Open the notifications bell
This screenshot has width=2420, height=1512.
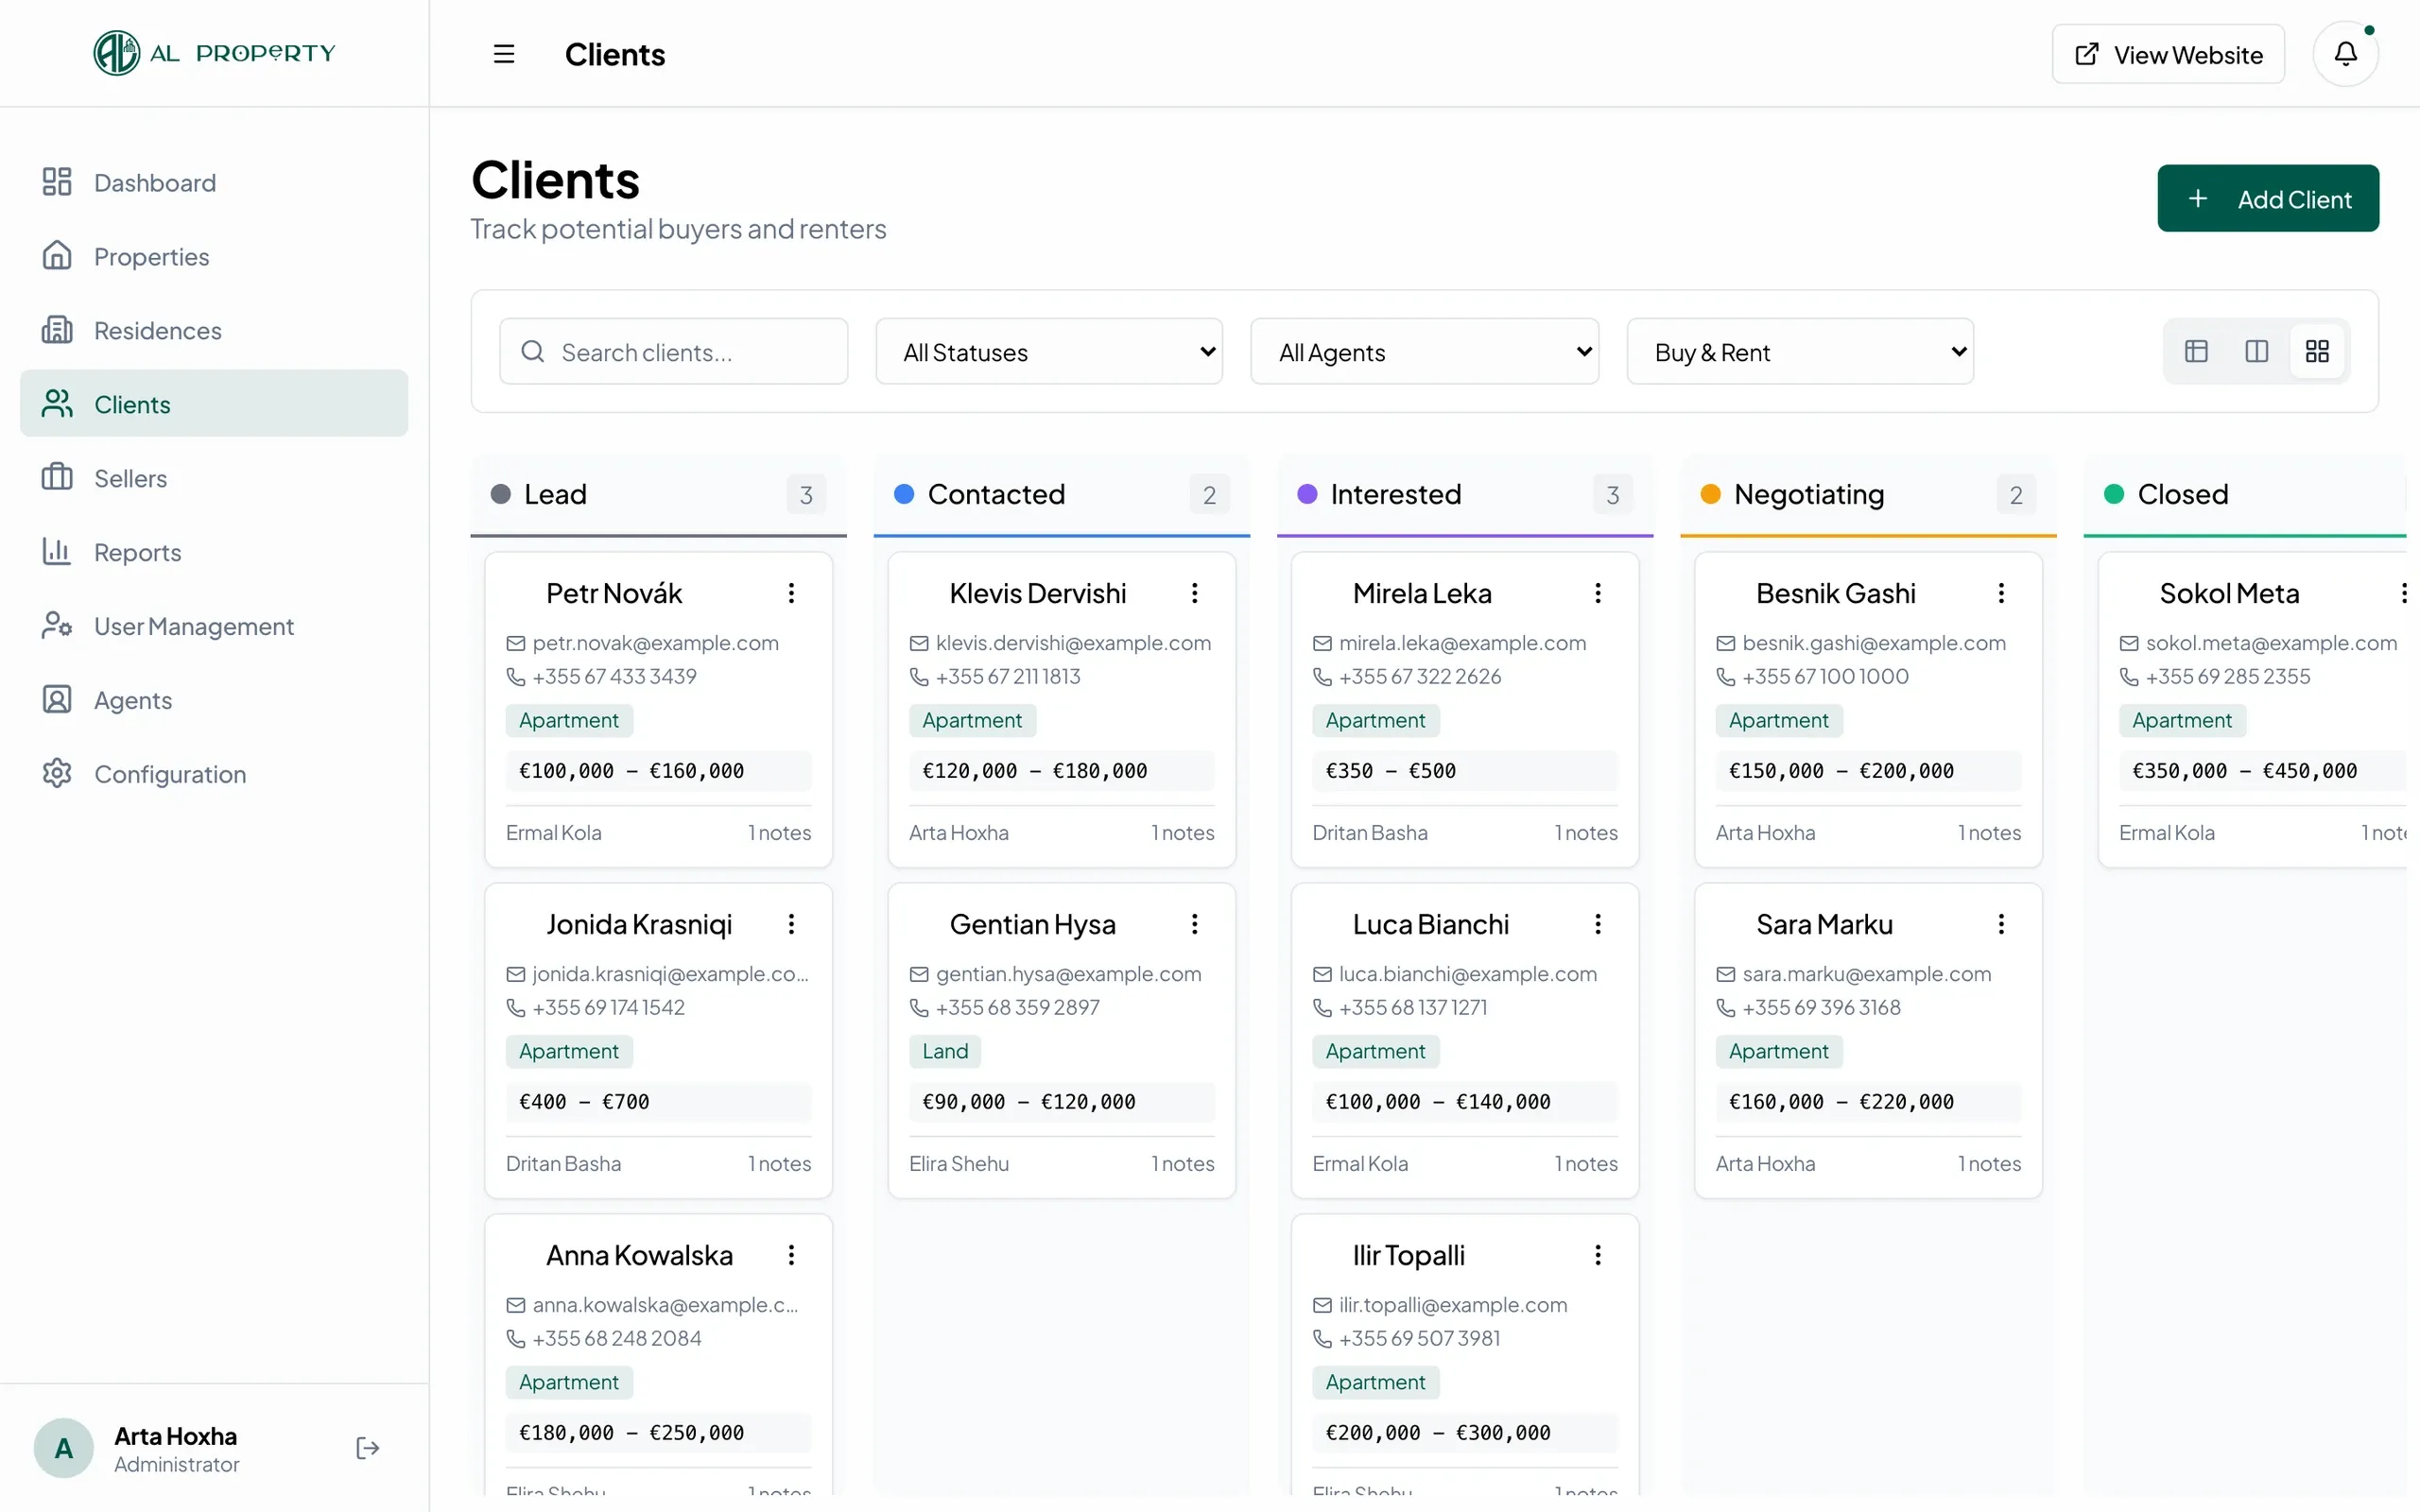pos(2345,54)
